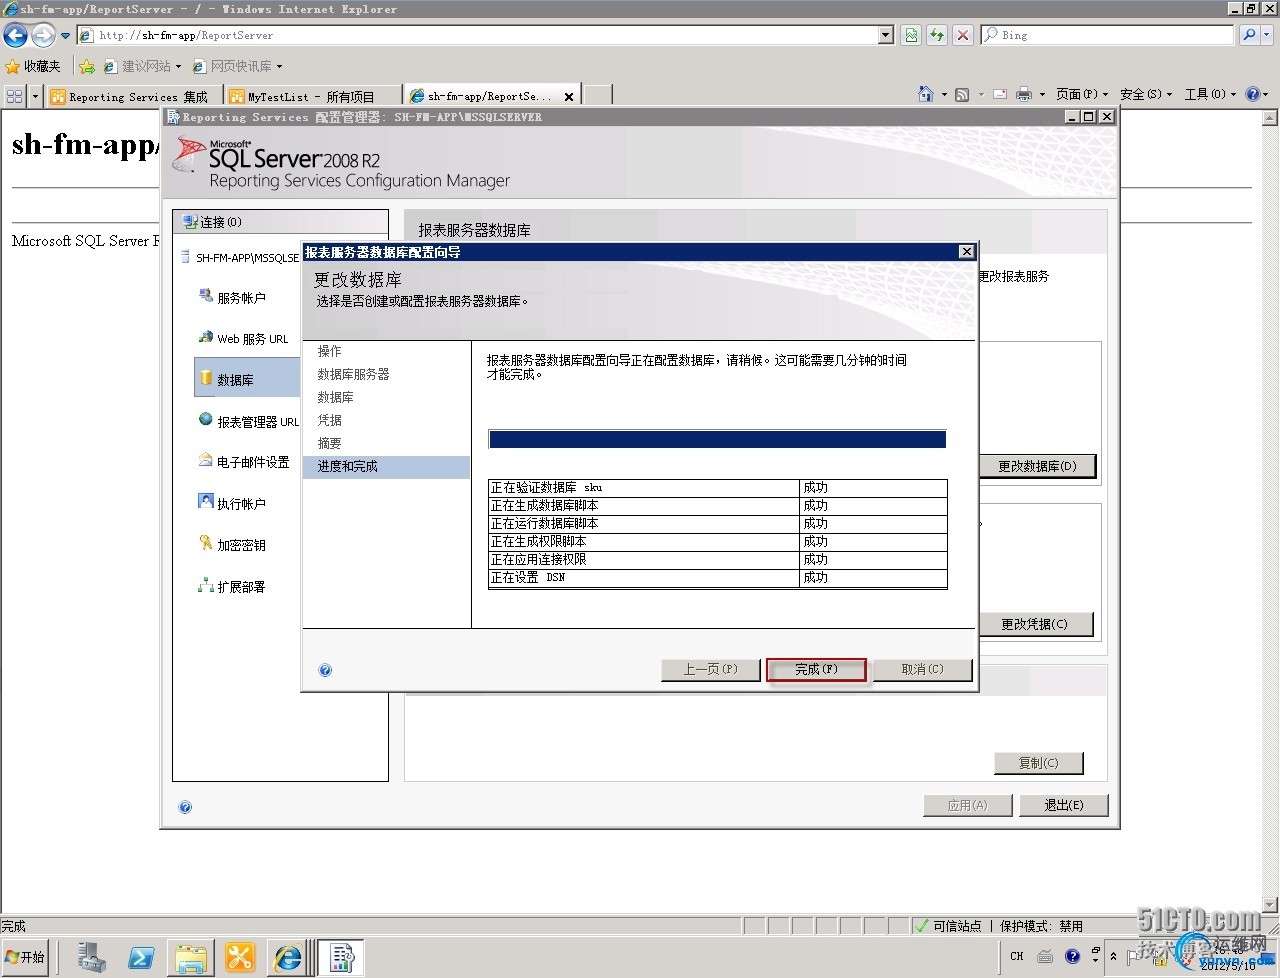
Task: Click 完成(F) to finish the wizard
Action: pos(816,669)
